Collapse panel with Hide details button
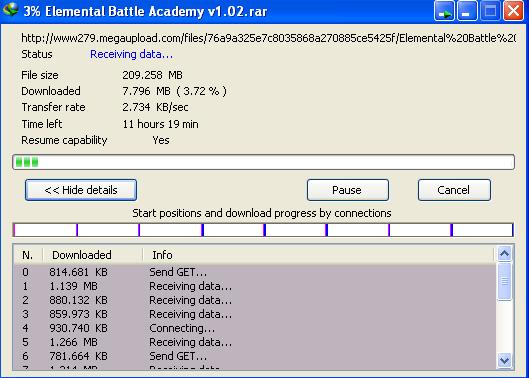 pyautogui.click(x=81, y=190)
